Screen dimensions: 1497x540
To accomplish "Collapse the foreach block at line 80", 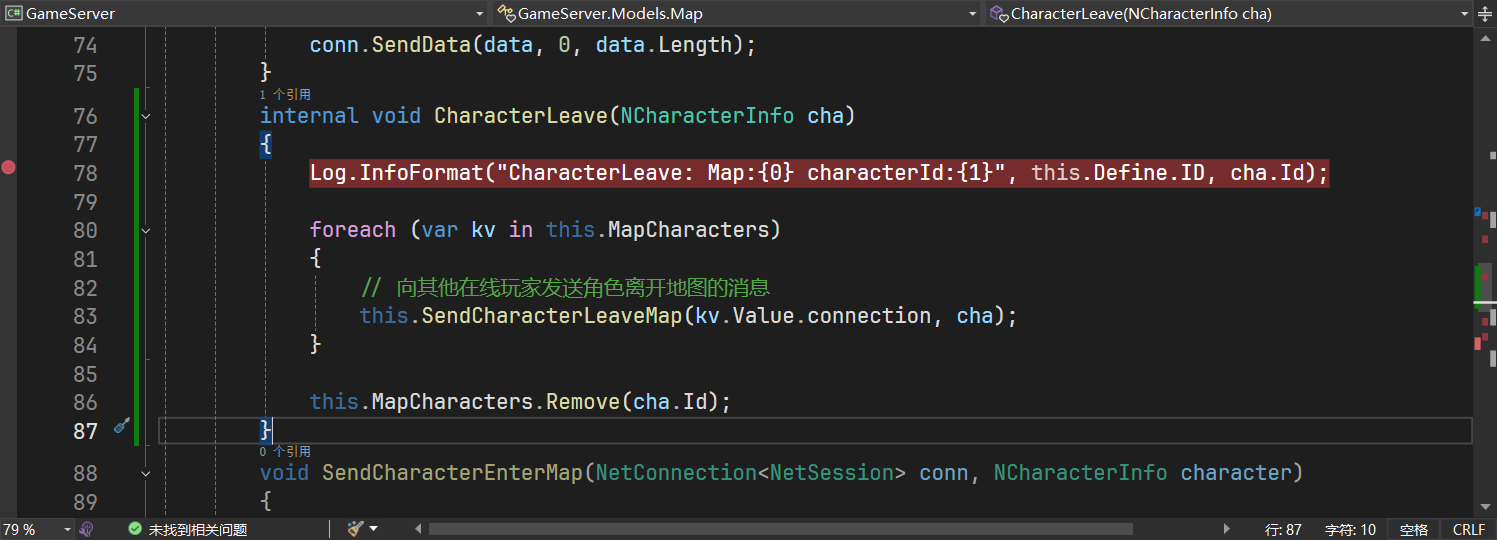I will point(146,231).
